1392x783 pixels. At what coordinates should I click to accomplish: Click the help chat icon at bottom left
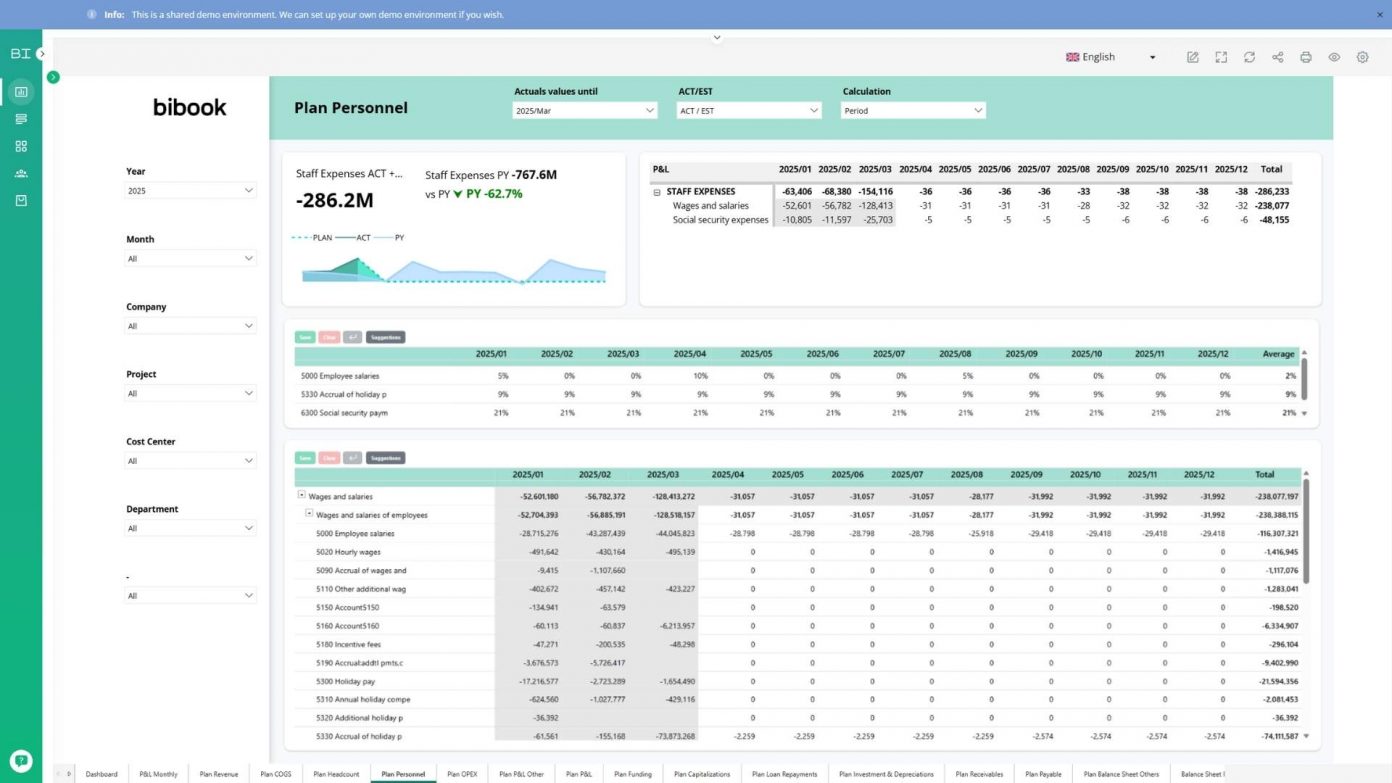[x=21, y=760]
